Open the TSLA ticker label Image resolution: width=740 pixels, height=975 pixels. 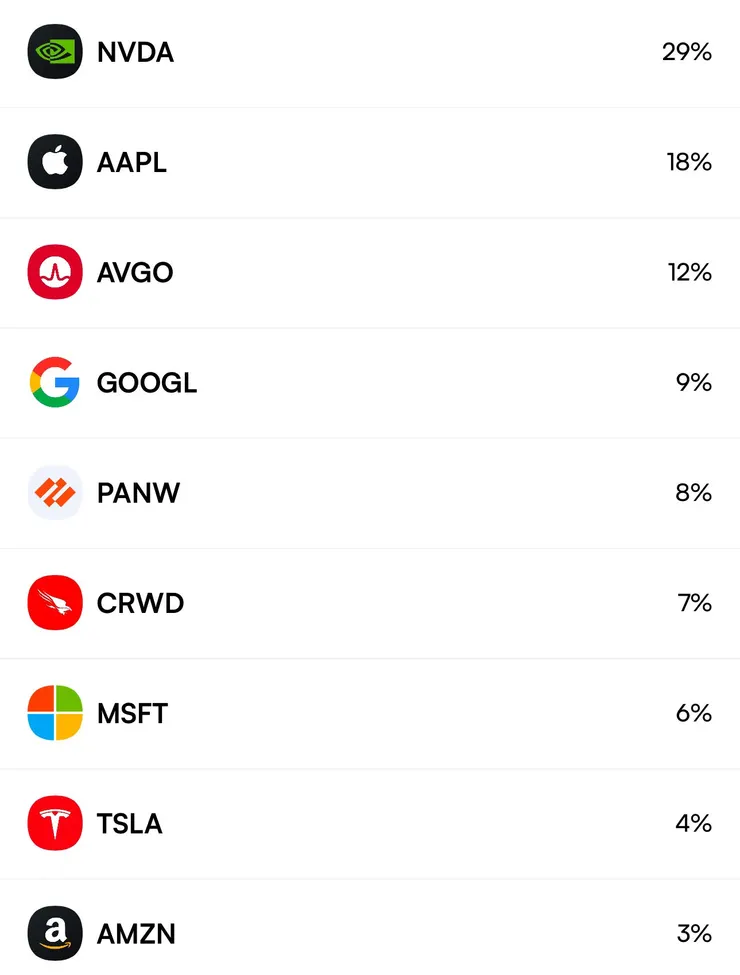coord(129,823)
